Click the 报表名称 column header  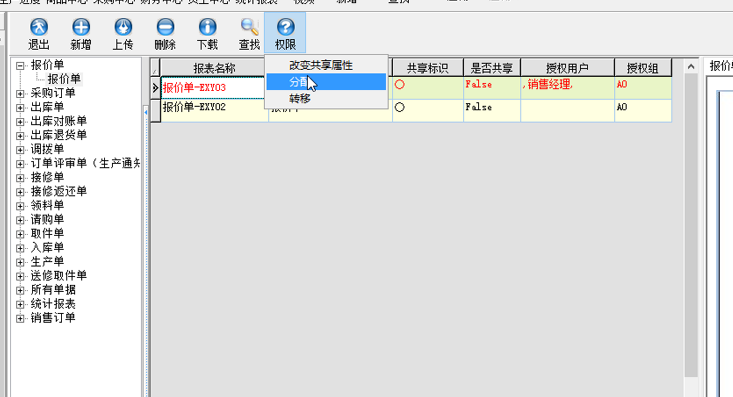[x=214, y=68]
